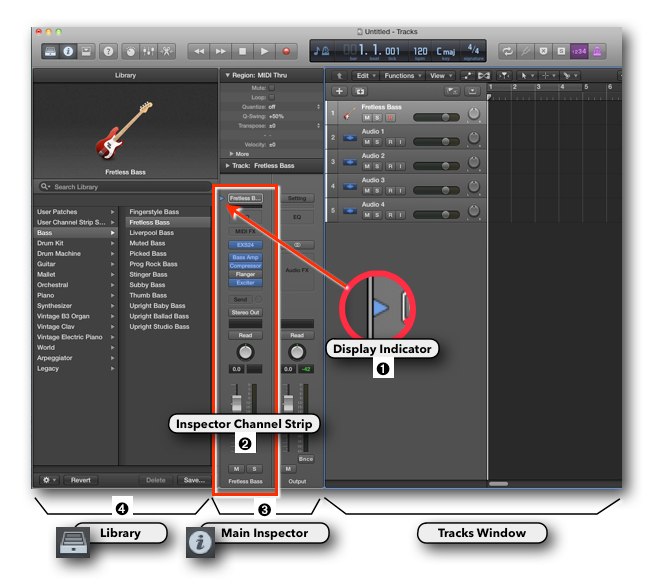Screen dimensions: 651x581
Task: Open the Library panel from the toolbar
Action: (x=50, y=50)
